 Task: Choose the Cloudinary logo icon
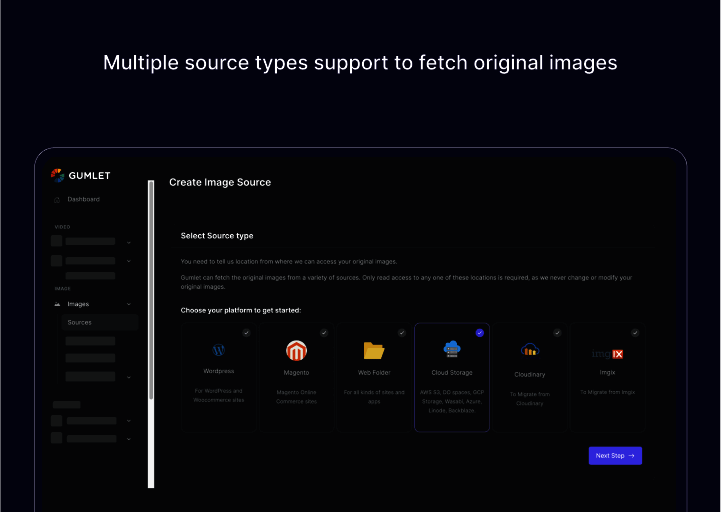pos(530,350)
